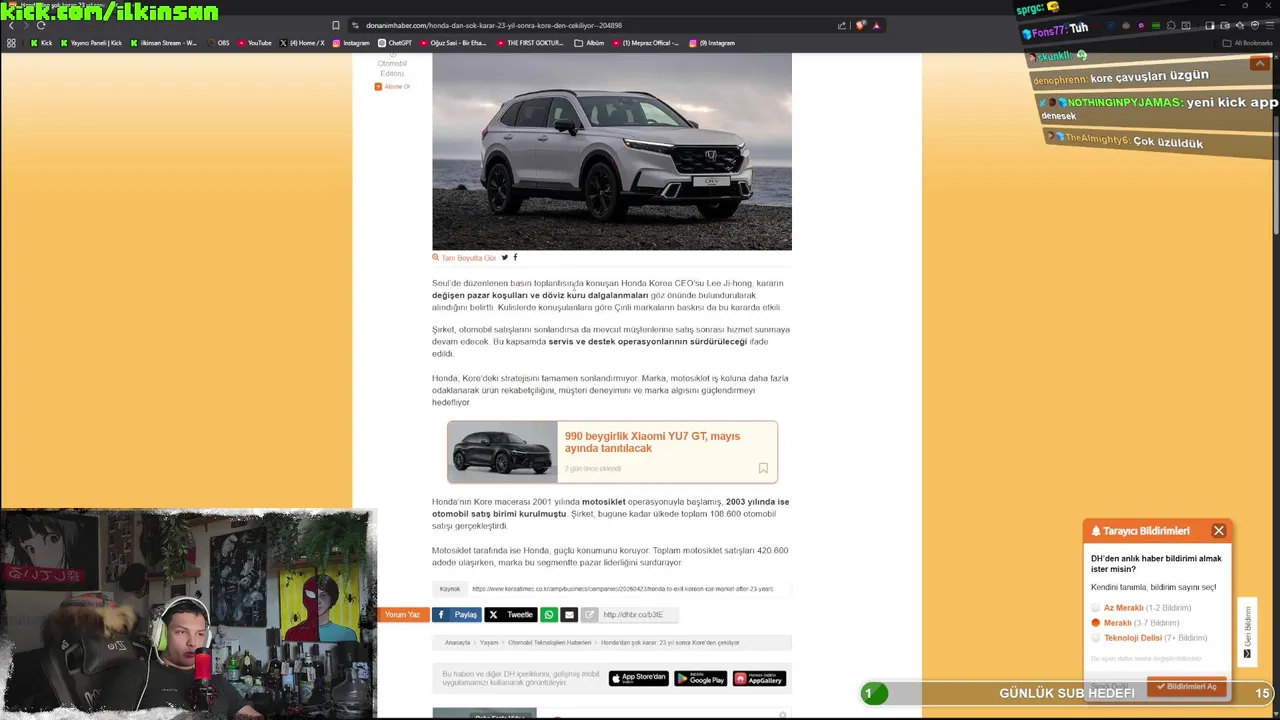Click the orange scroll-to-top arrow
Viewport: 1280px width, 720px height.
pyautogui.click(x=1260, y=64)
